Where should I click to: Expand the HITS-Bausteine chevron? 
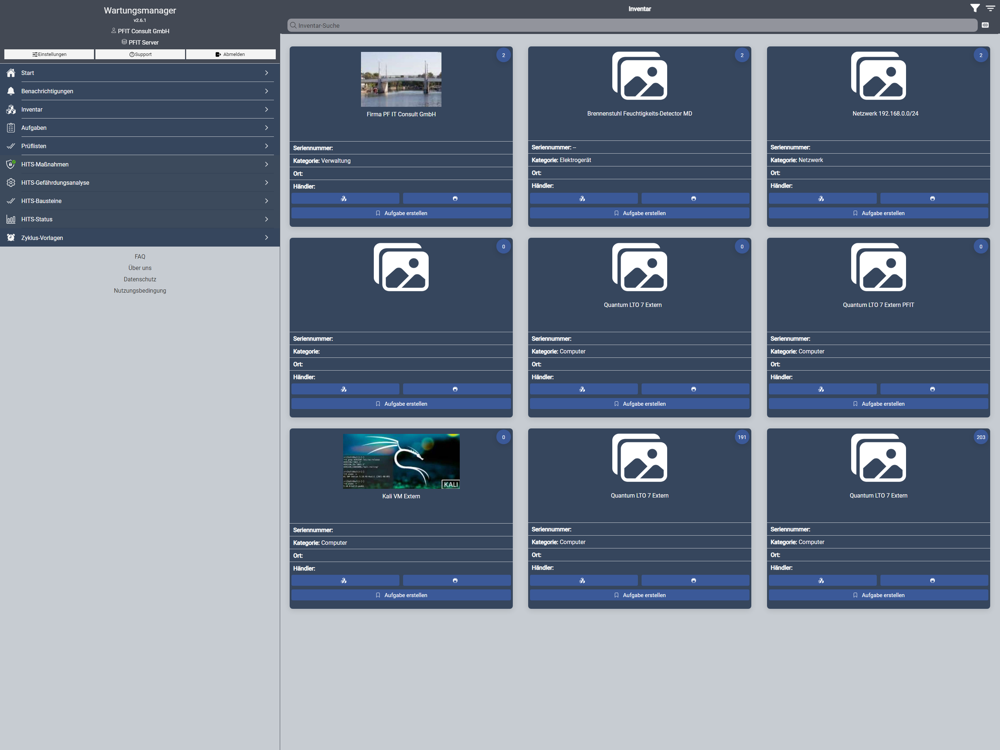[x=266, y=201]
